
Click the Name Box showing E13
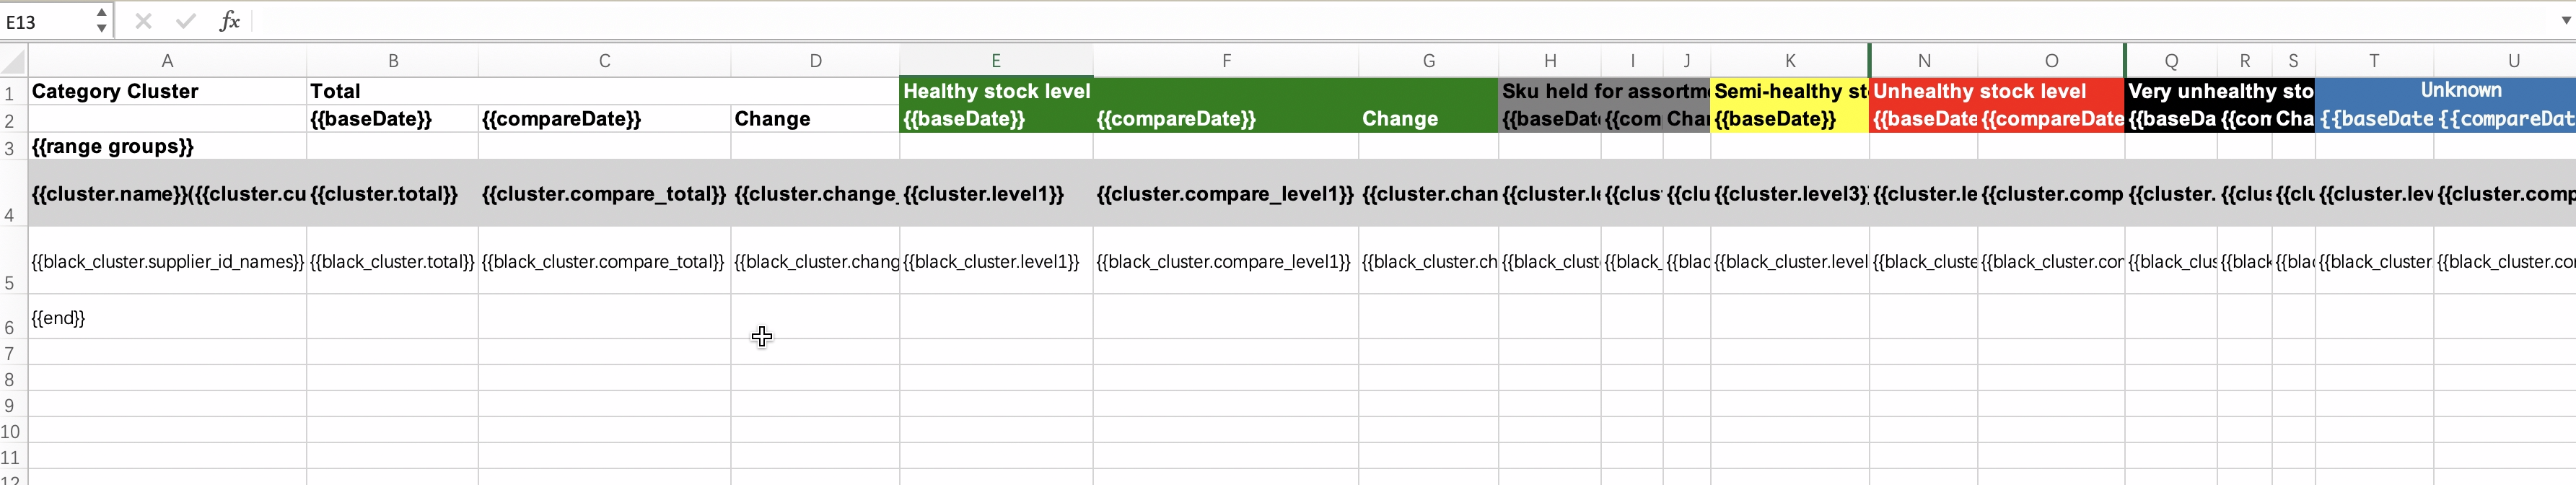point(45,21)
